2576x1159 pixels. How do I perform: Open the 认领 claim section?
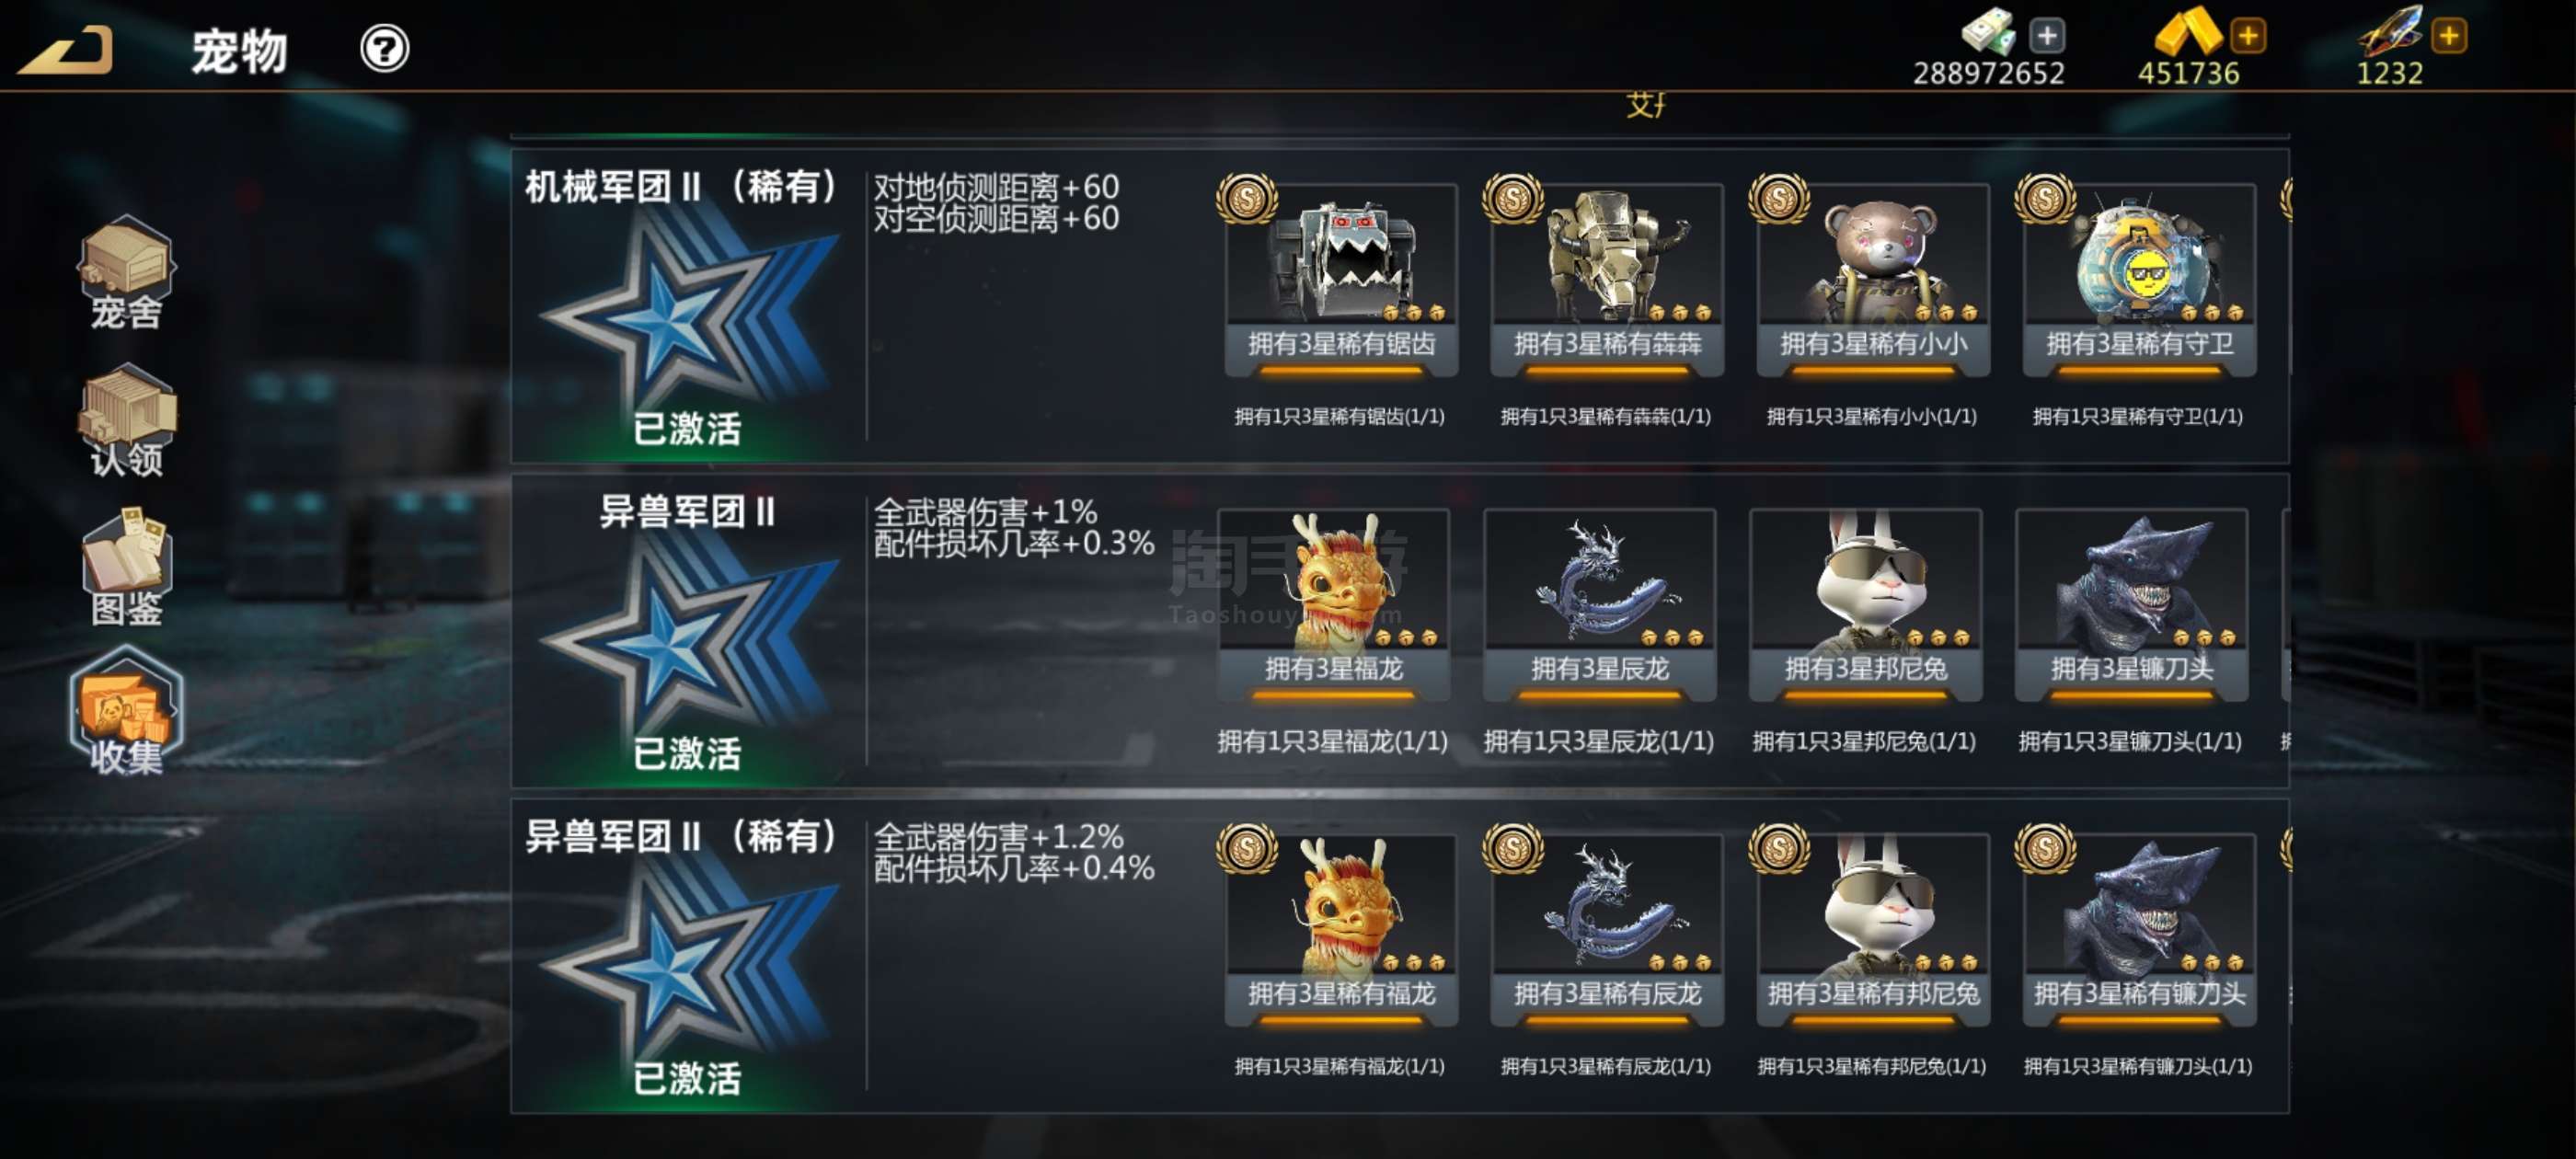[x=126, y=420]
